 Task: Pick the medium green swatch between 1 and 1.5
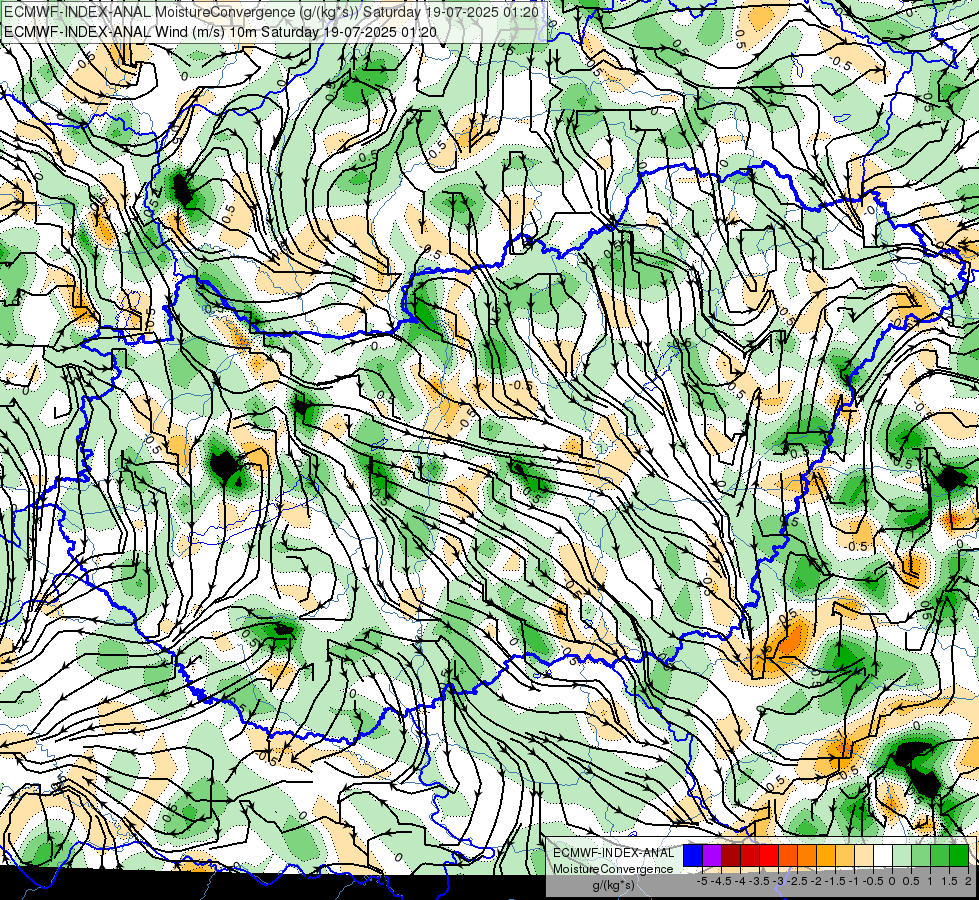click(940, 855)
